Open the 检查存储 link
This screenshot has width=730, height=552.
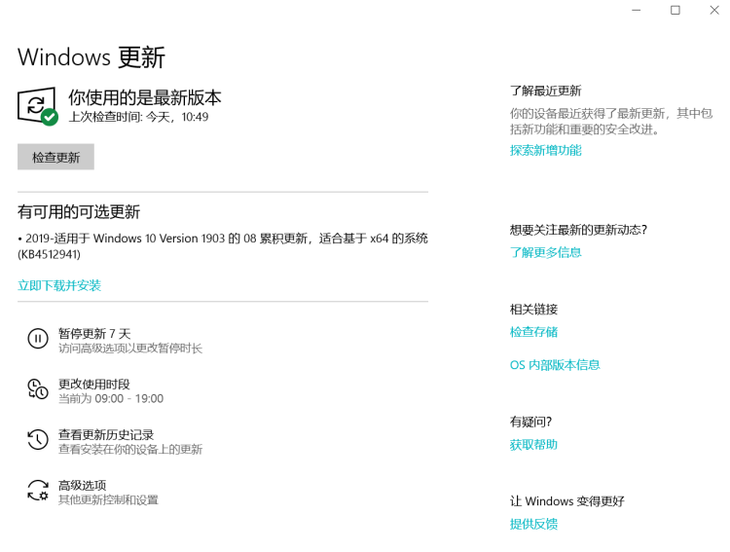click(534, 332)
